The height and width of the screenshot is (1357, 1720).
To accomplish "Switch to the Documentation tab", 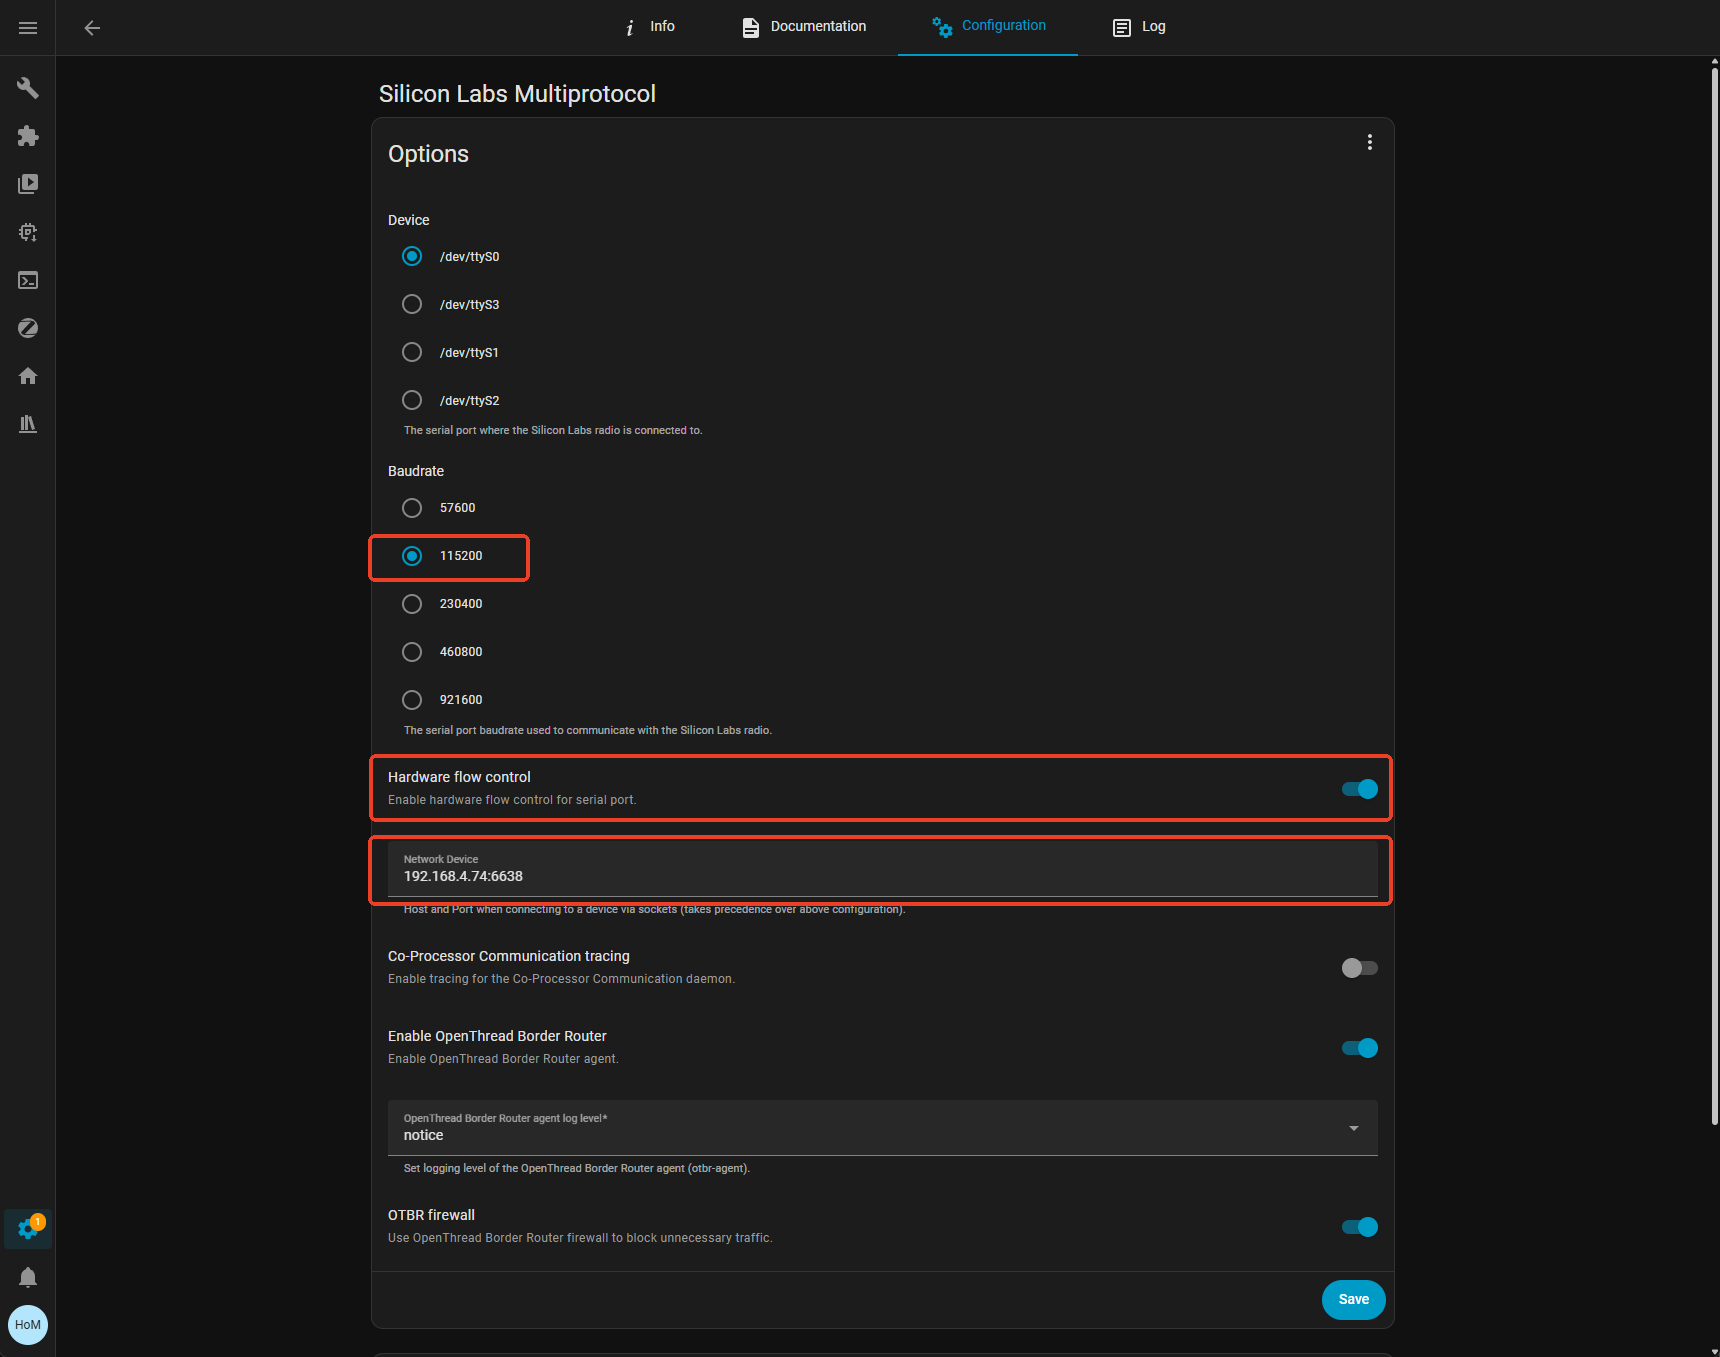I will coord(805,27).
